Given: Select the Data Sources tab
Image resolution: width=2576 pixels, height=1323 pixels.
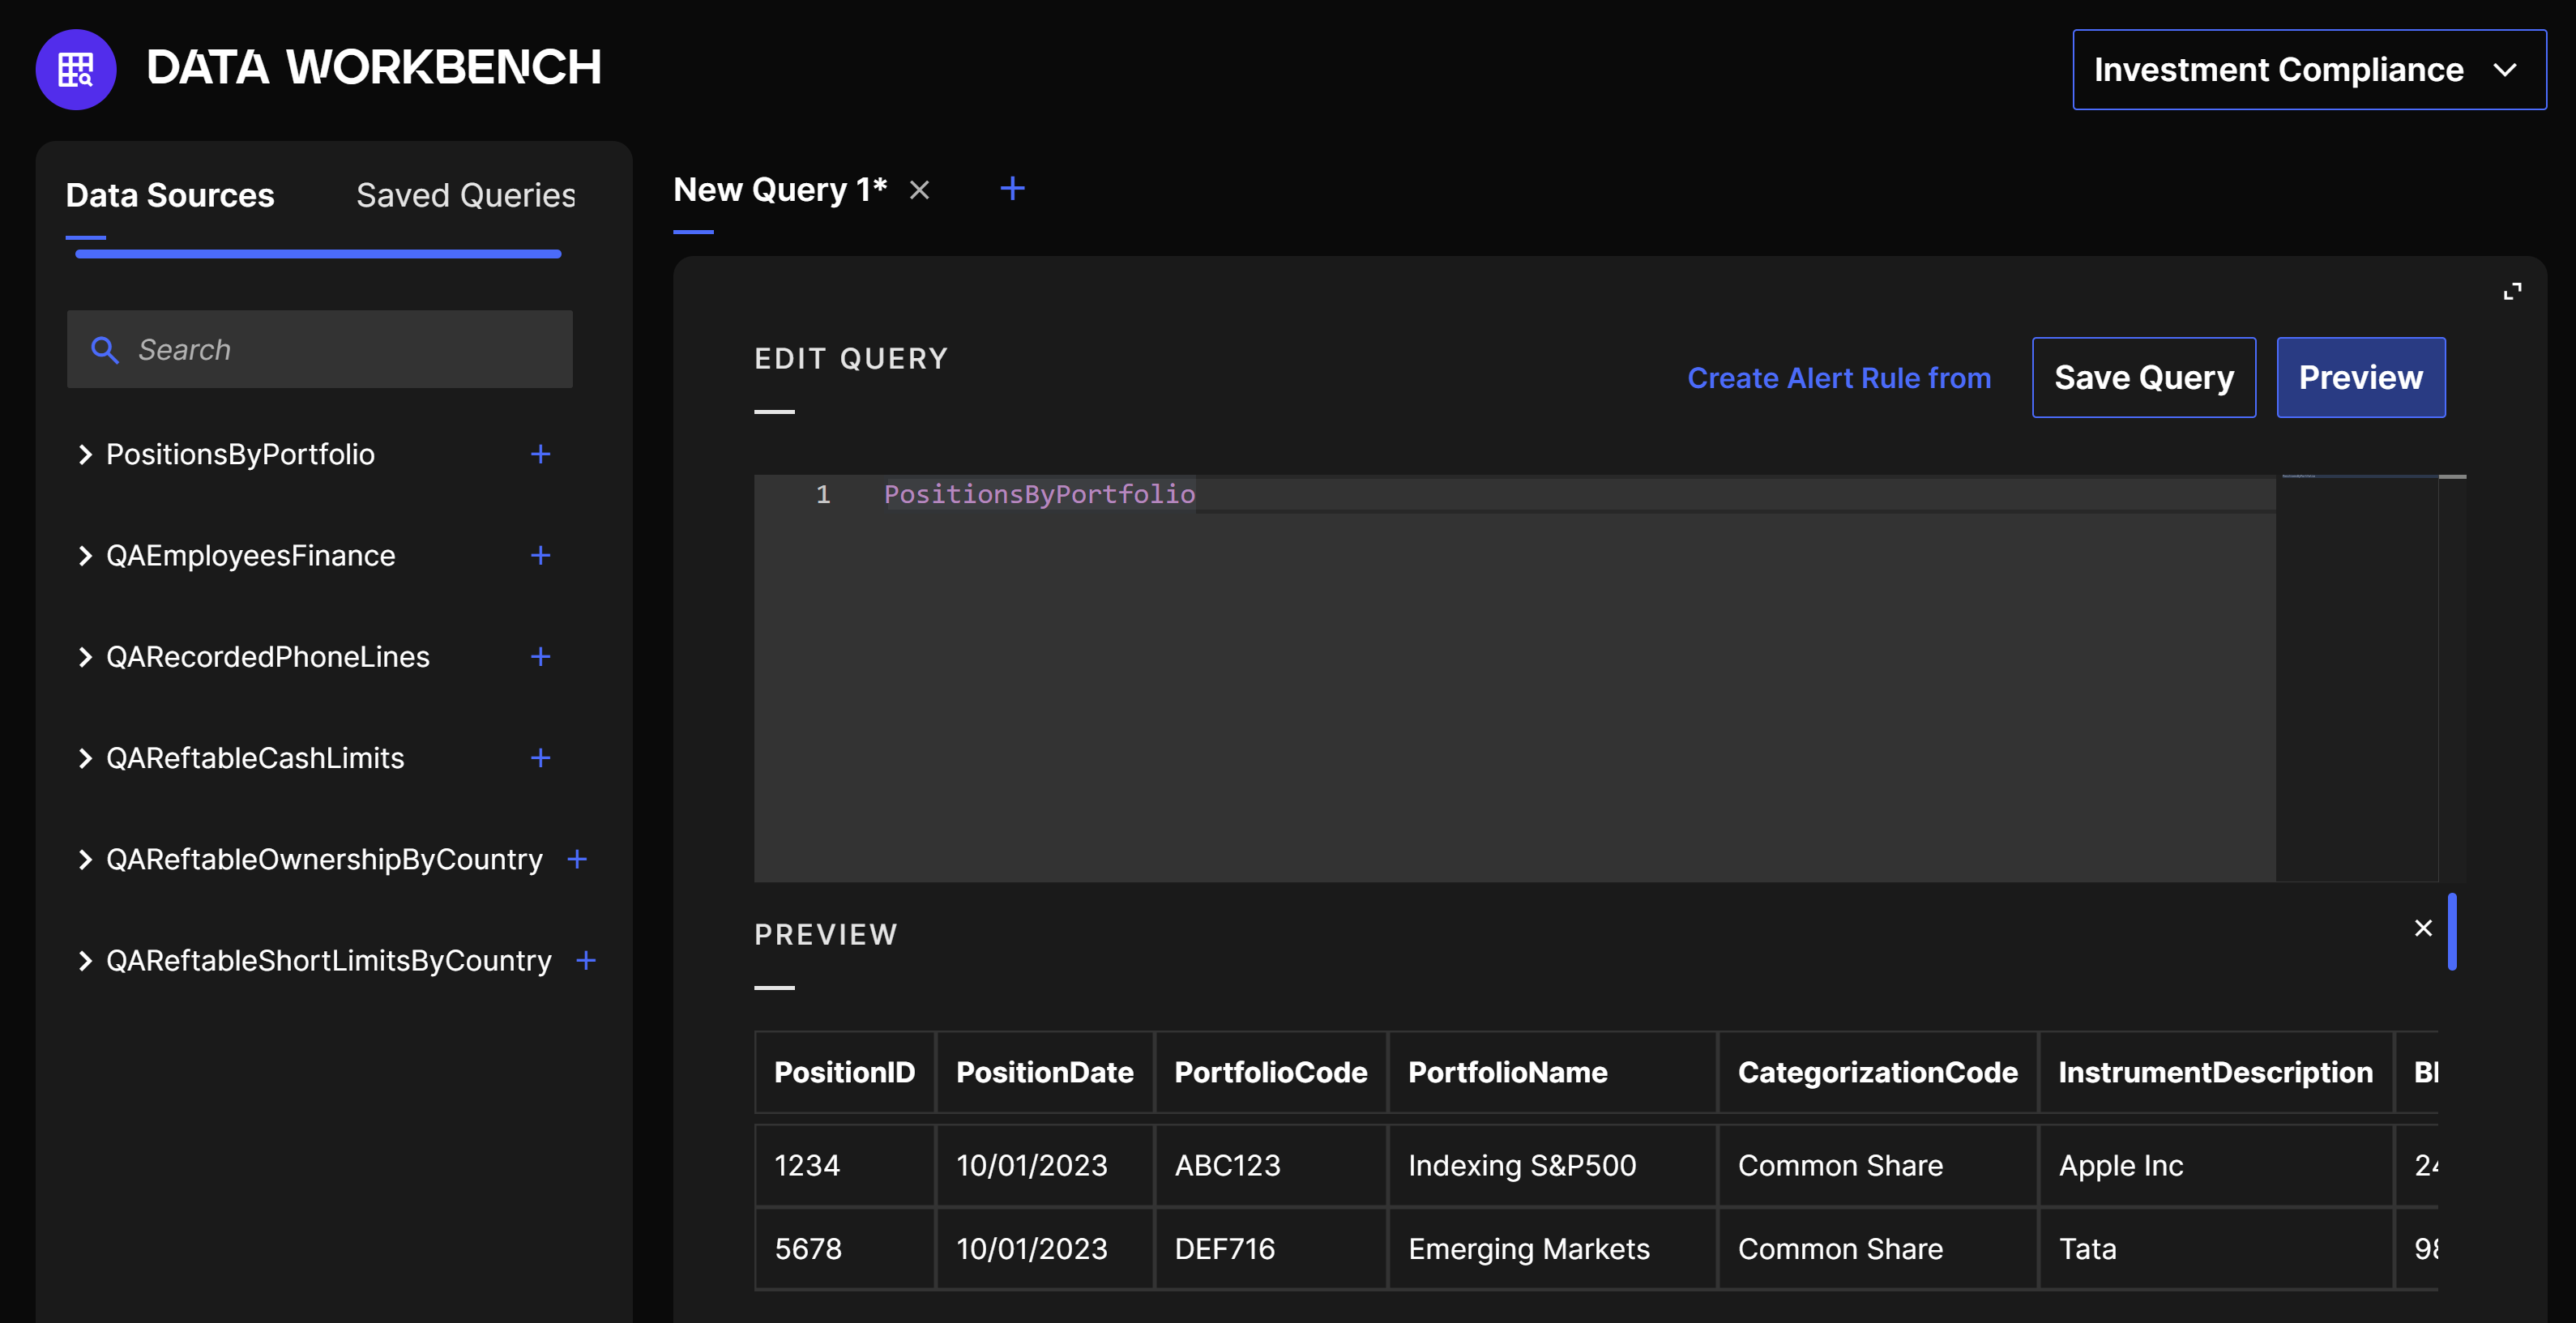Looking at the screenshot, I should point(170,195).
